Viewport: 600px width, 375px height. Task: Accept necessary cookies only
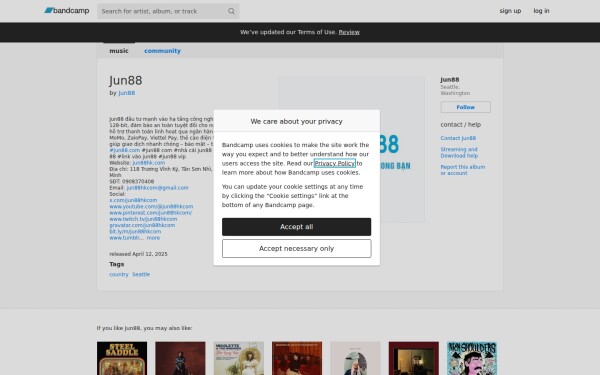(296, 249)
